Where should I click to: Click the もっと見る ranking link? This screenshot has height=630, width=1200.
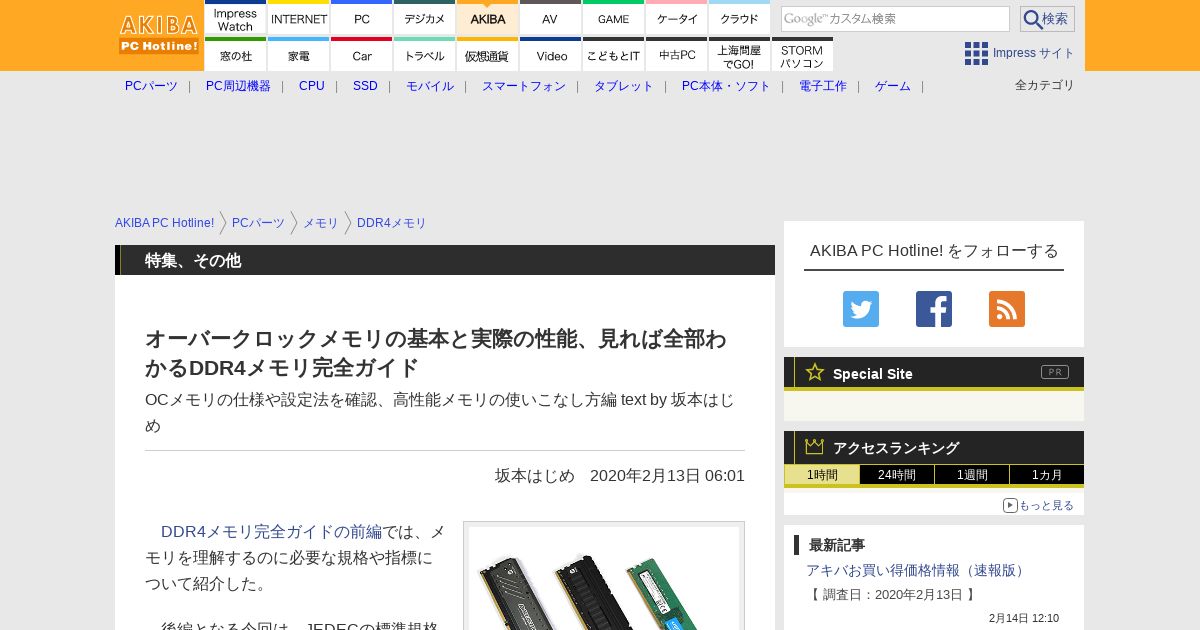[1038, 505]
